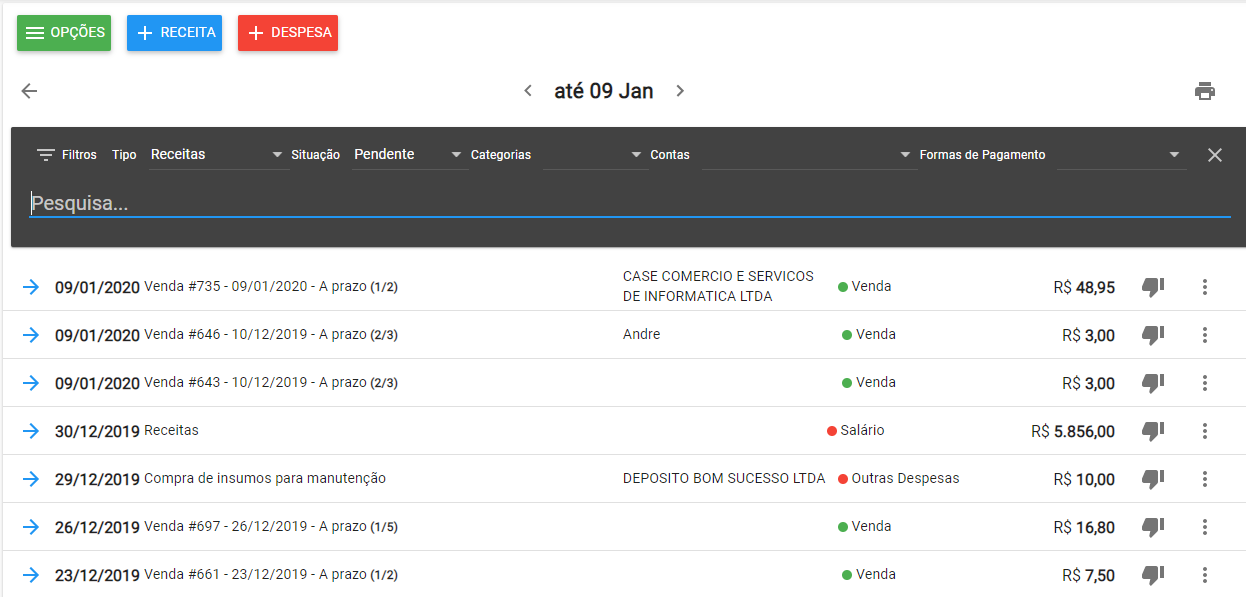Click the printer icon
This screenshot has height=597, width=1246.
point(1205,91)
